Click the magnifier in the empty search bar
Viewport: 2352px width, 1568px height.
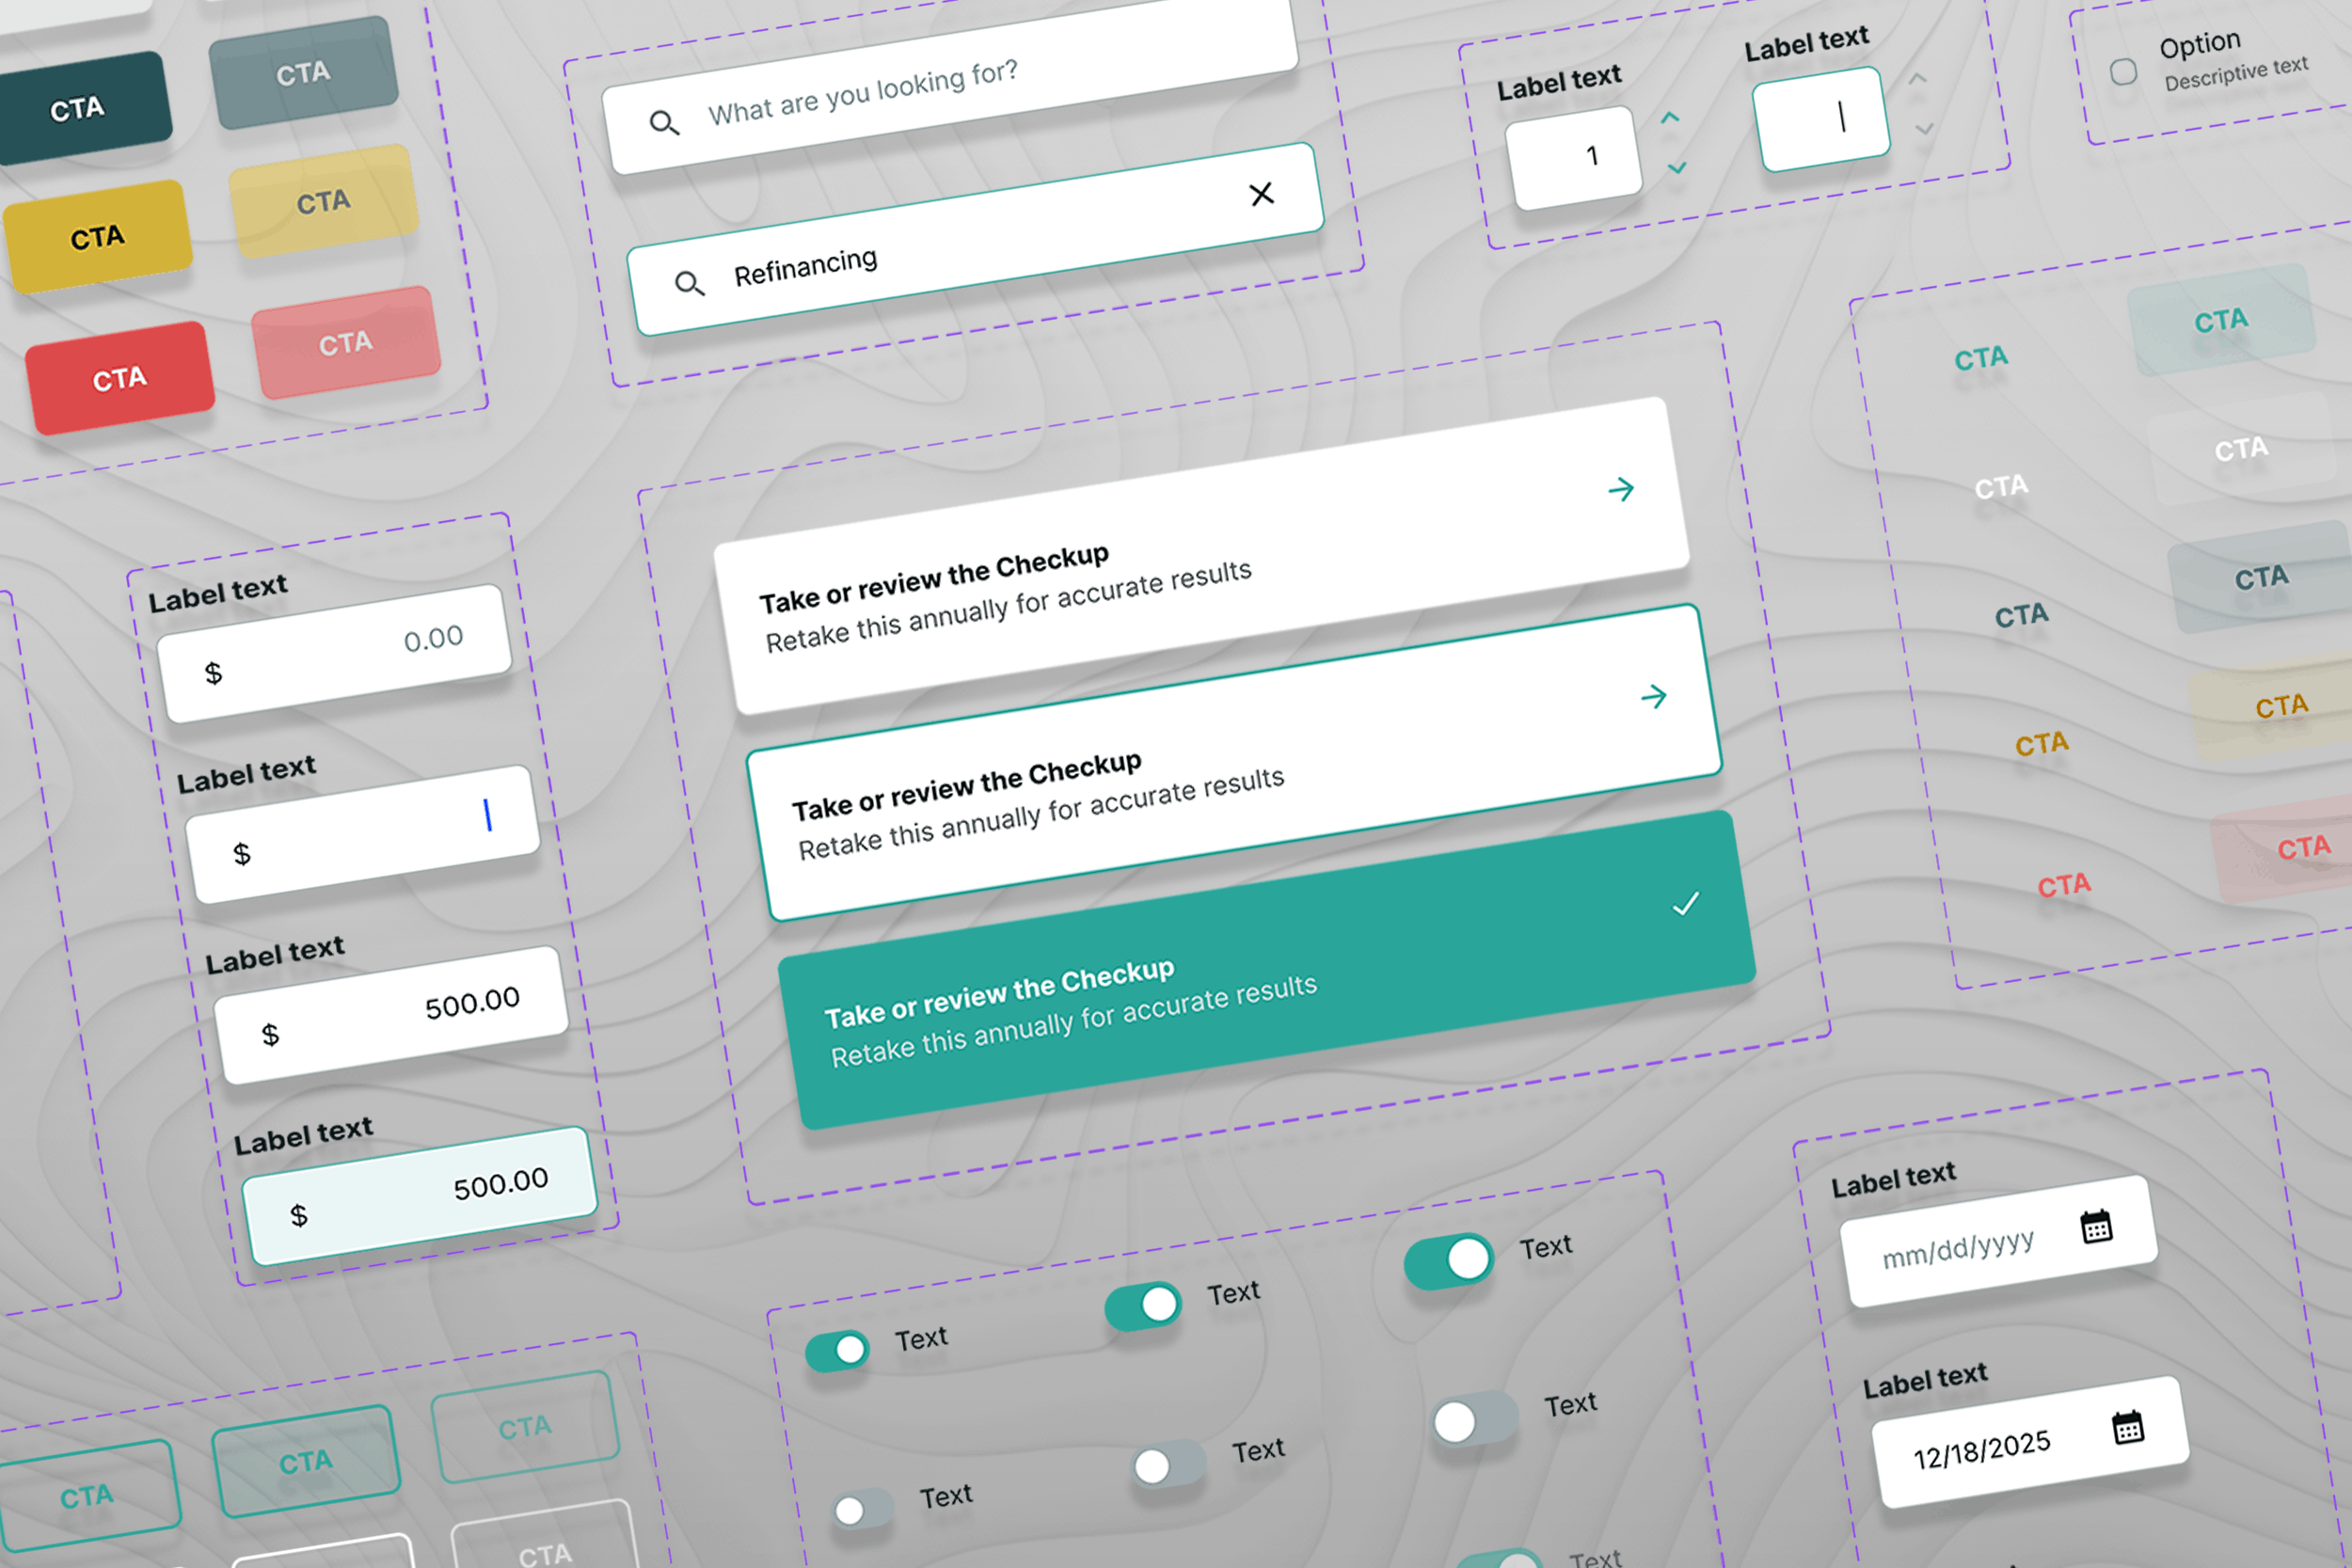tap(664, 123)
